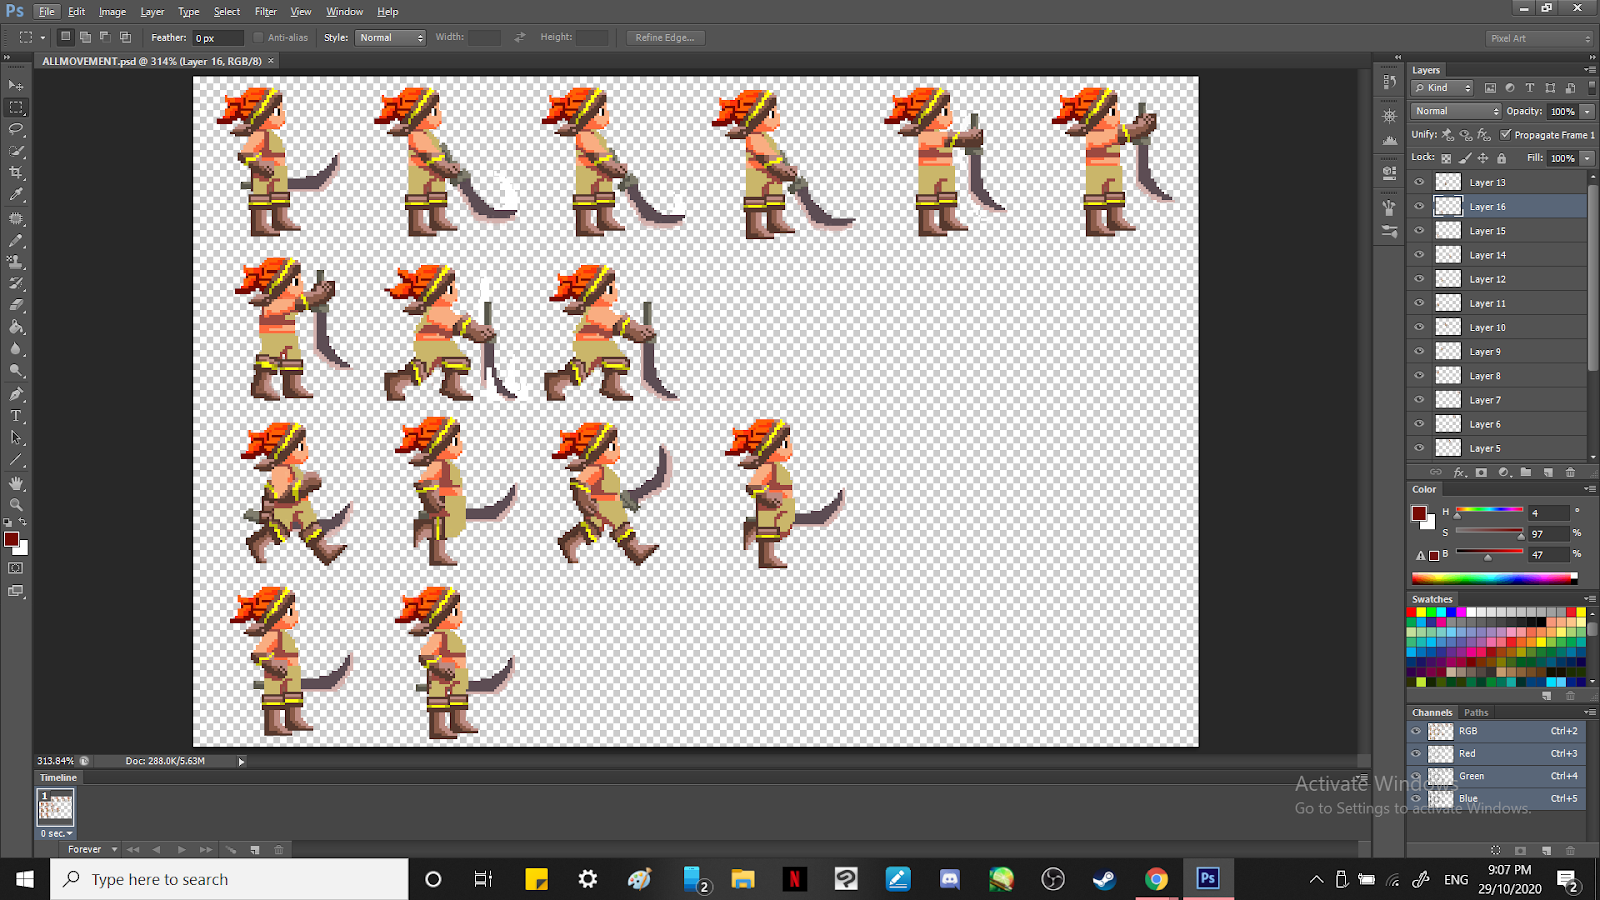Open Google Chrome from the taskbar
The image size is (1600, 900).
(x=1156, y=879)
